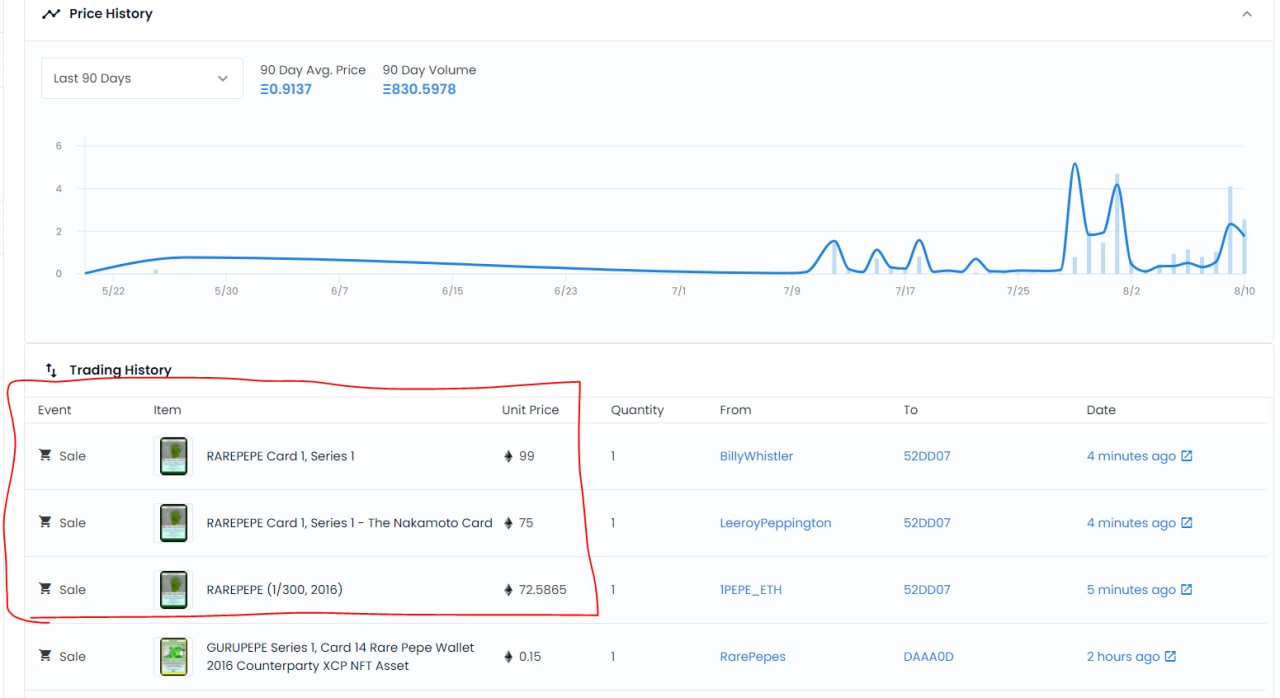Click the Date column header
The height and width of the screenshot is (698, 1280).
[x=1101, y=410]
